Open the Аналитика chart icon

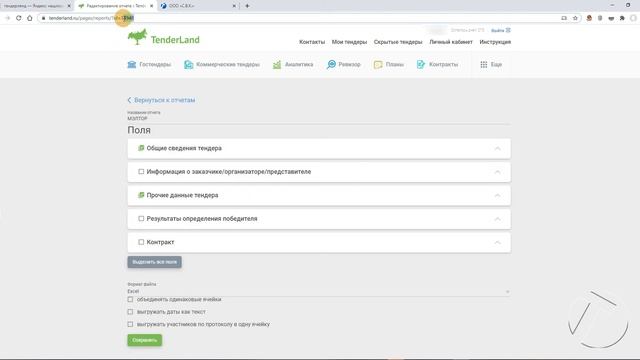277,64
